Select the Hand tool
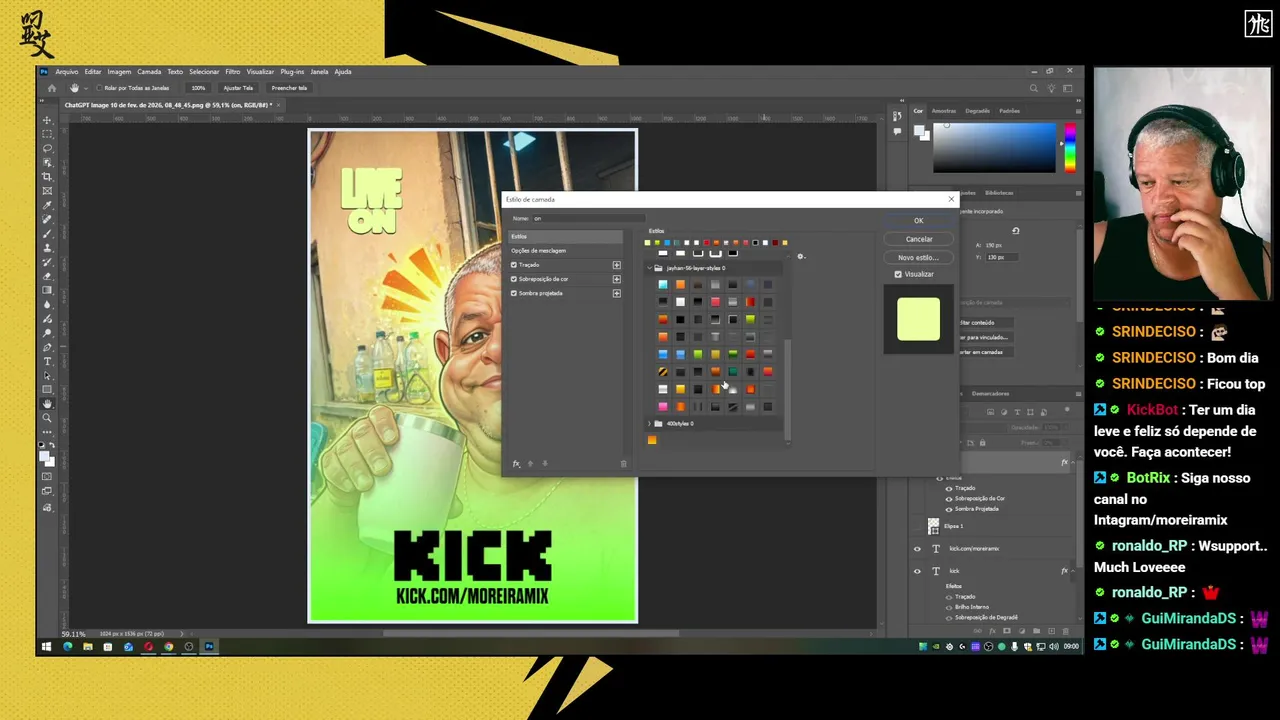This screenshot has width=1280, height=720. 47,403
